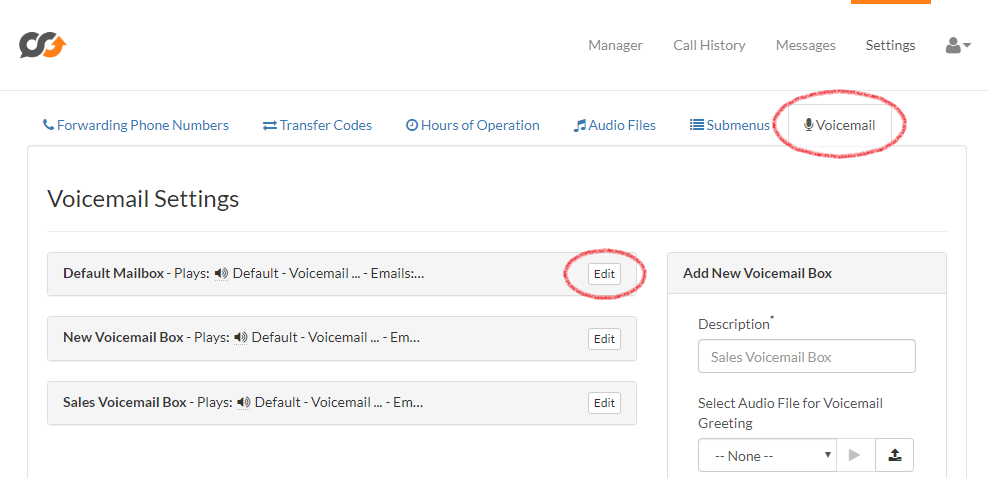Expand the voicemail greeting audio file dropdown
The image size is (989, 478).
[768, 455]
